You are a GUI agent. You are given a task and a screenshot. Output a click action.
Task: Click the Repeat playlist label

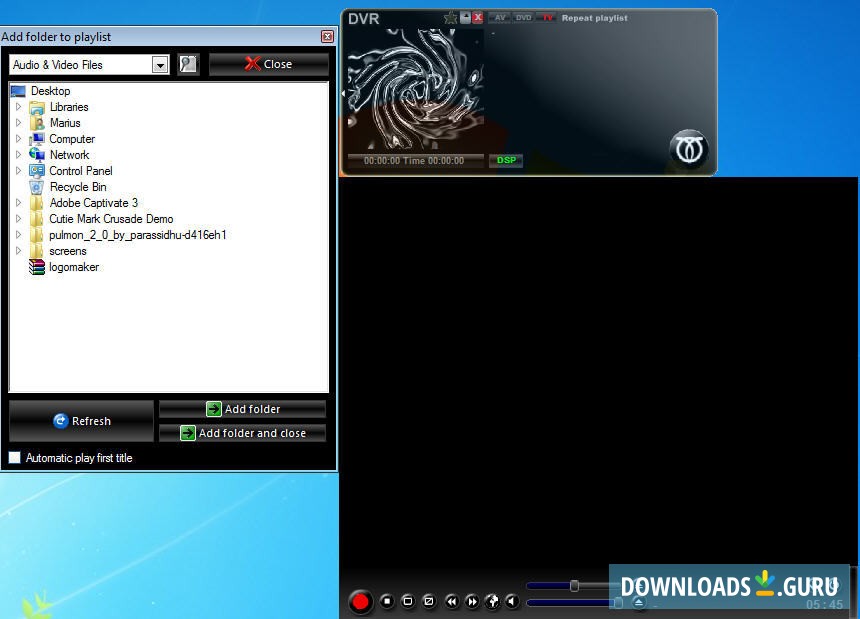(x=595, y=18)
